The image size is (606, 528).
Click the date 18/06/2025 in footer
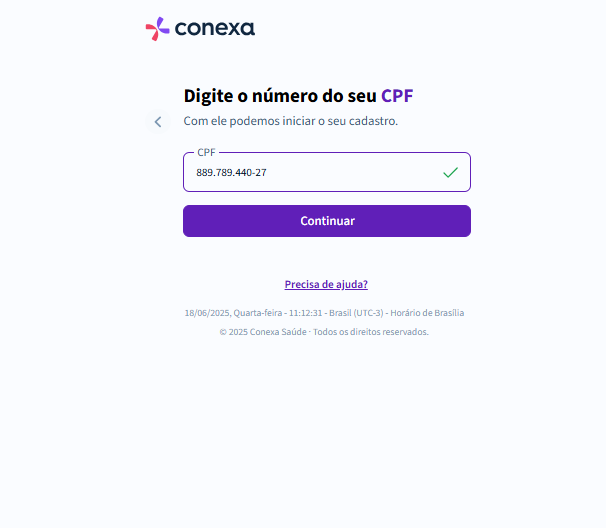tap(207, 313)
